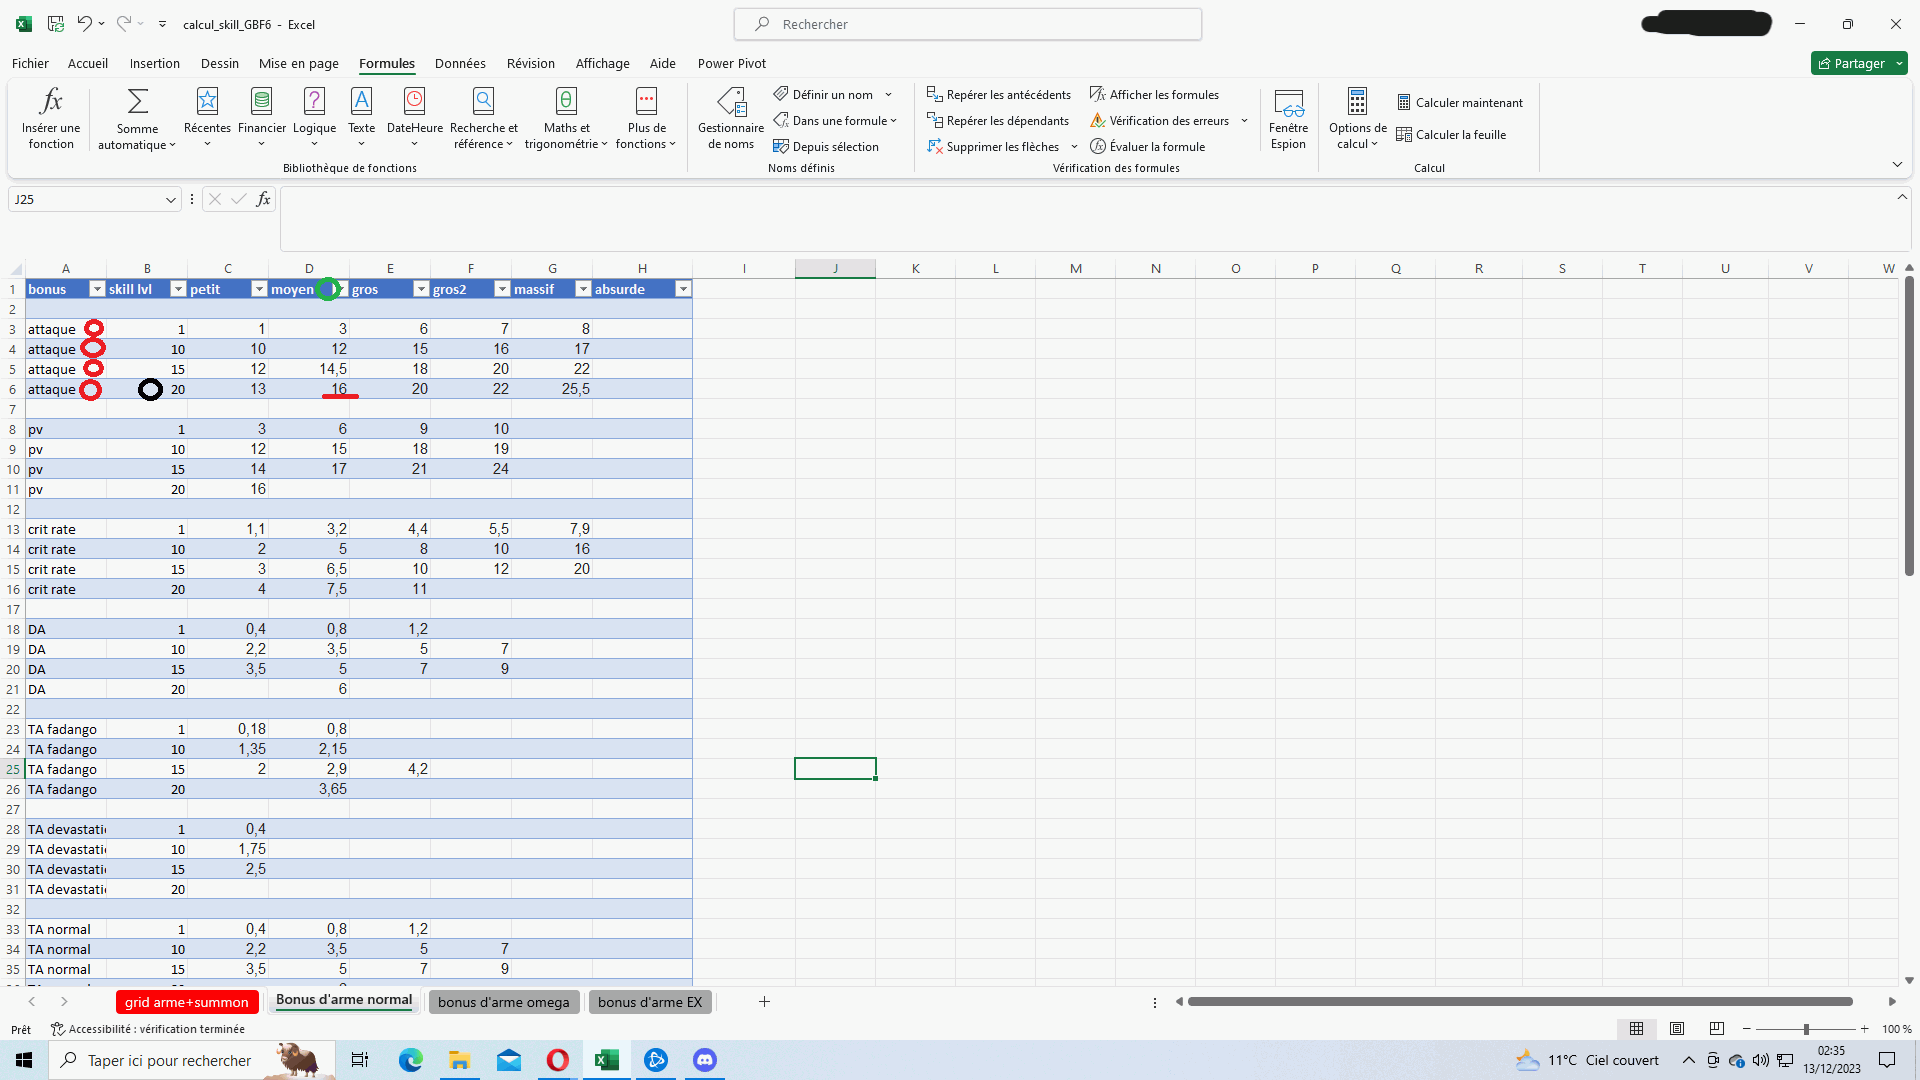1920x1080 pixels.
Task: Open Excel from the Windows taskbar
Action: 607,1060
